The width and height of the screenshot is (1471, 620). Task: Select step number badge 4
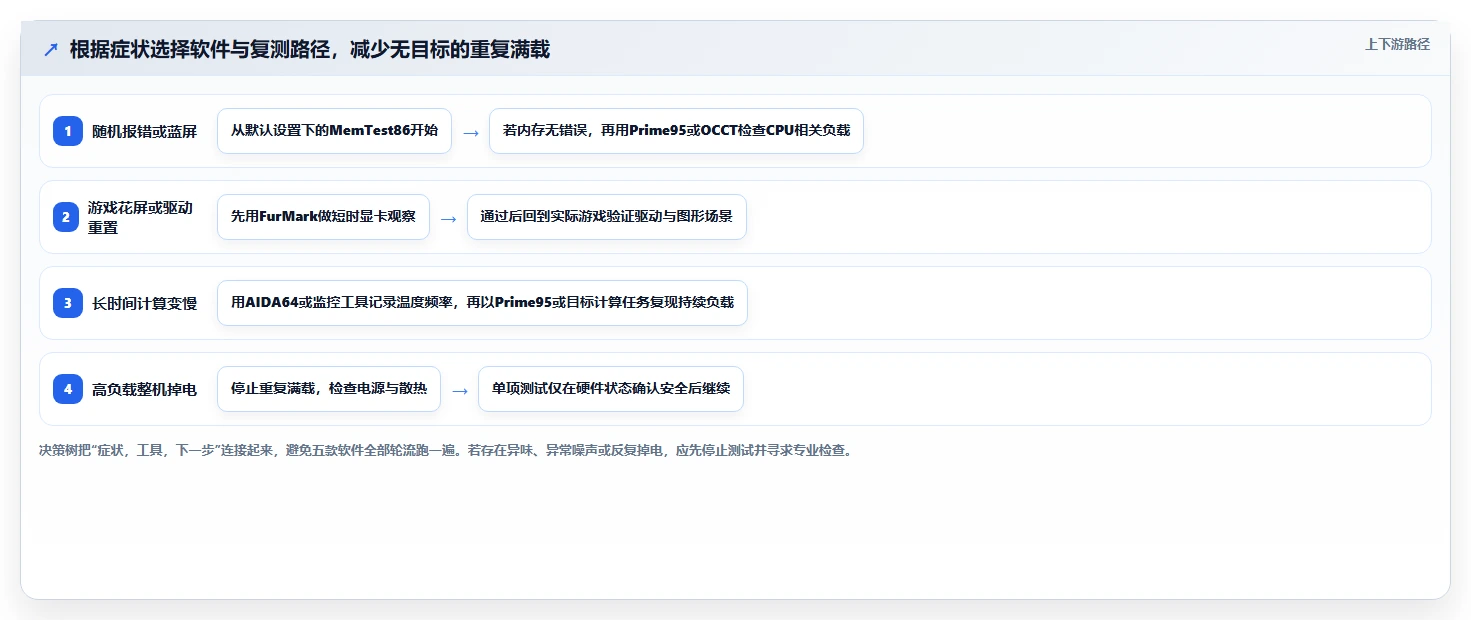coord(68,389)
